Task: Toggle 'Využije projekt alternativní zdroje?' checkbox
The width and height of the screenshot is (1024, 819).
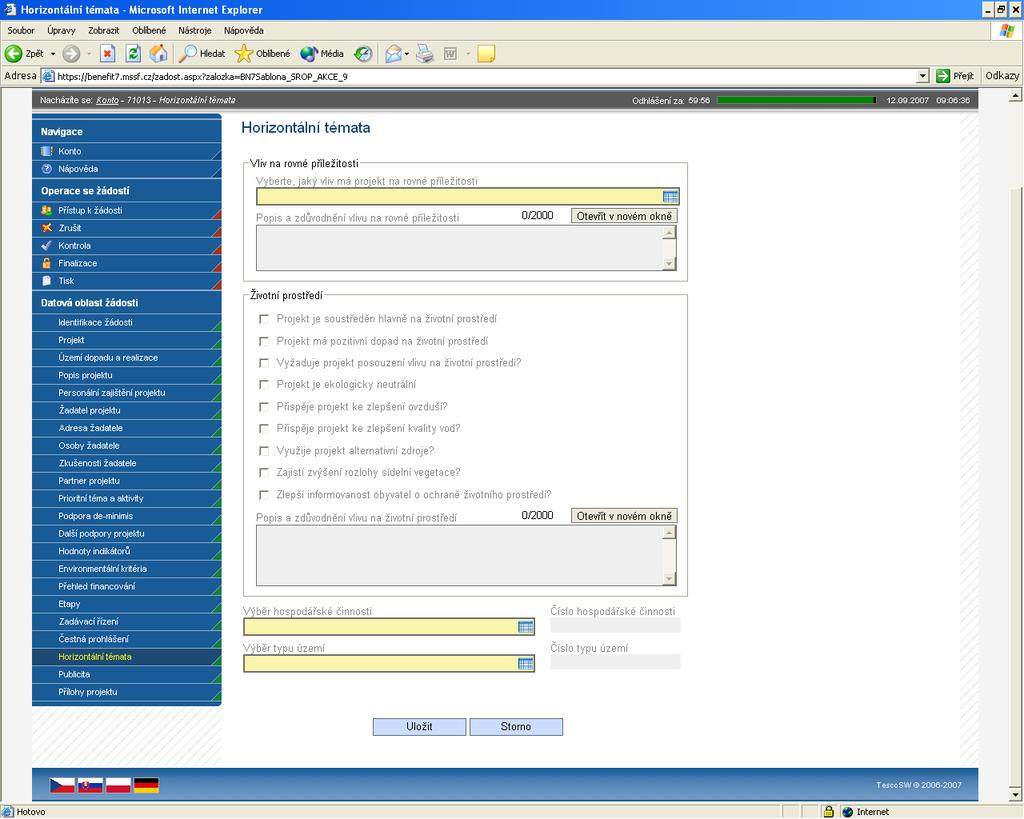Action: [x=264, y=451]
